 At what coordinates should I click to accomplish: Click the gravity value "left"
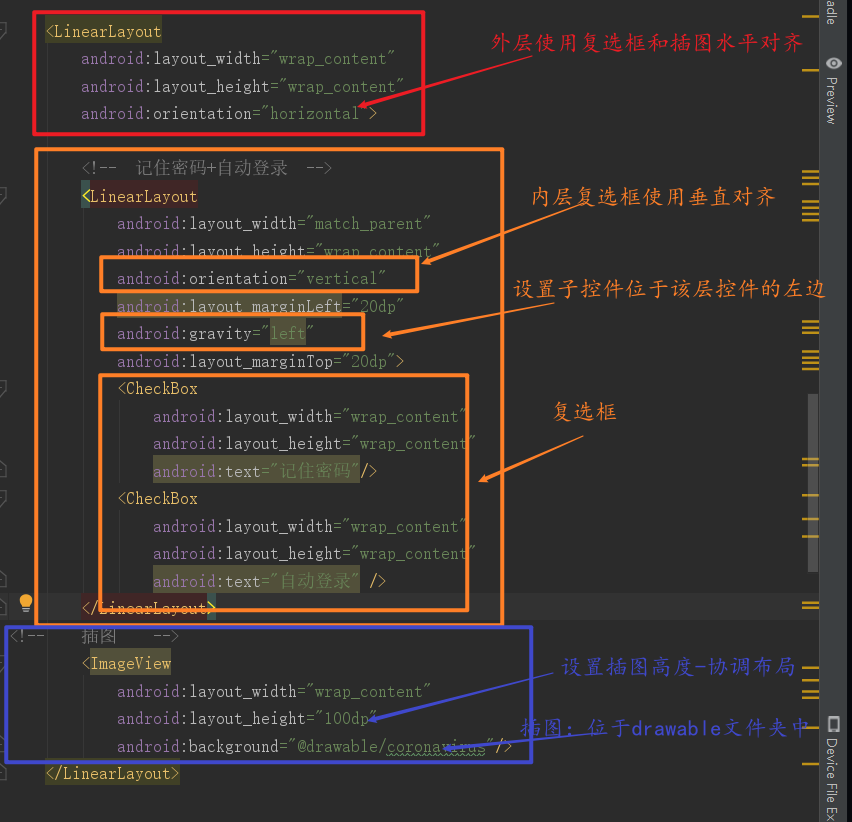click(x=288, y=333)
